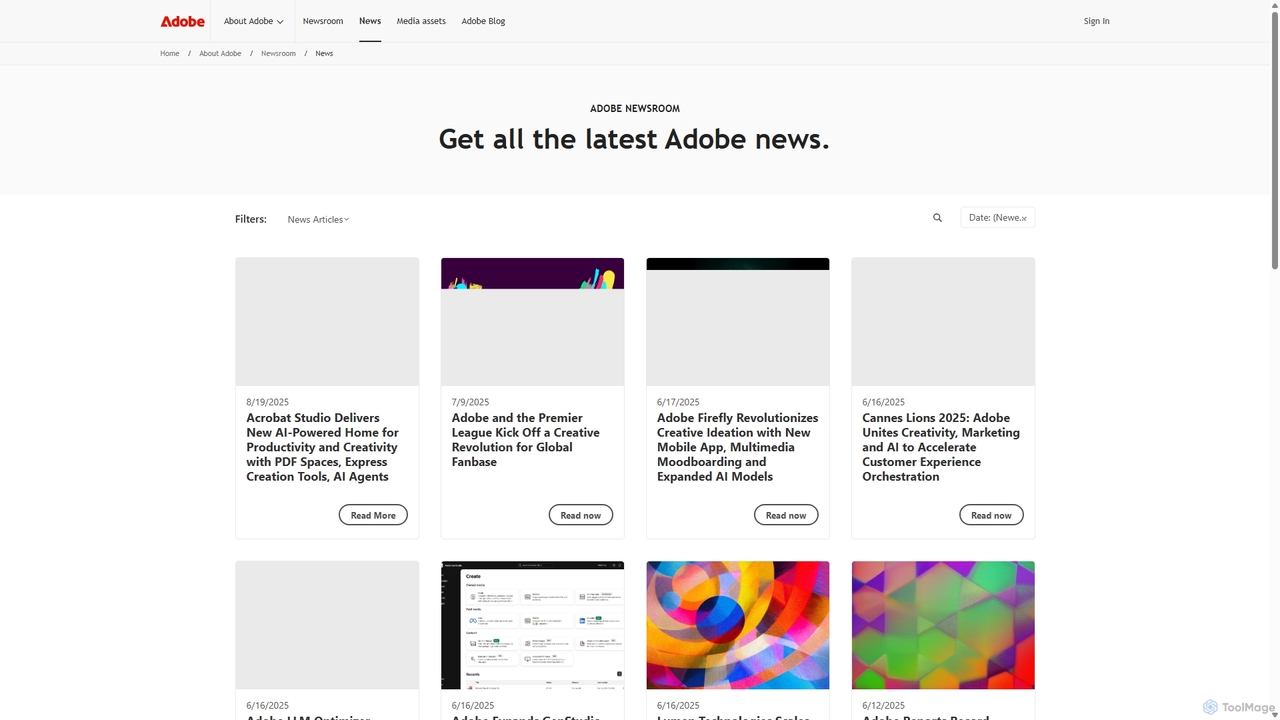Open Acrobat Studio Delivers article headline
The width and height of the screenshot is (1280, 720).
(x=323, y=447)
